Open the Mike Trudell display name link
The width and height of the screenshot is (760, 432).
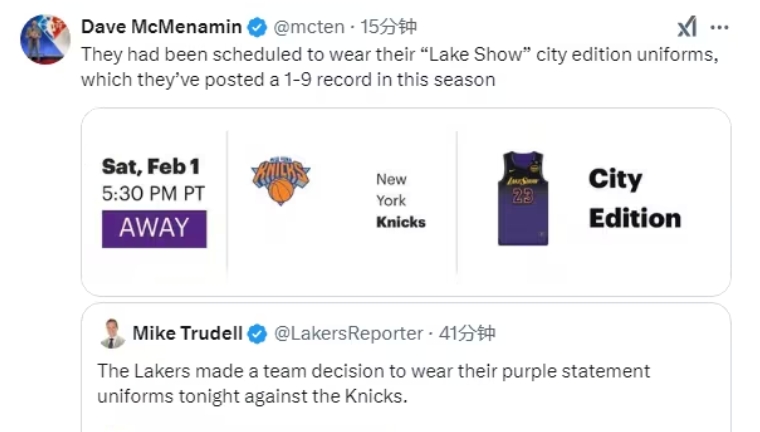(x=188, y=333)
